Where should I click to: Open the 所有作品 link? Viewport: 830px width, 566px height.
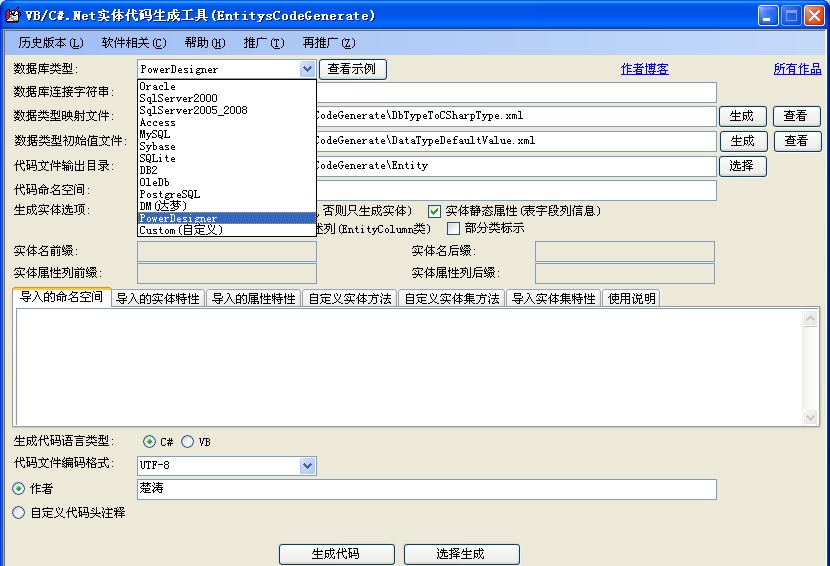coord(797,69)
